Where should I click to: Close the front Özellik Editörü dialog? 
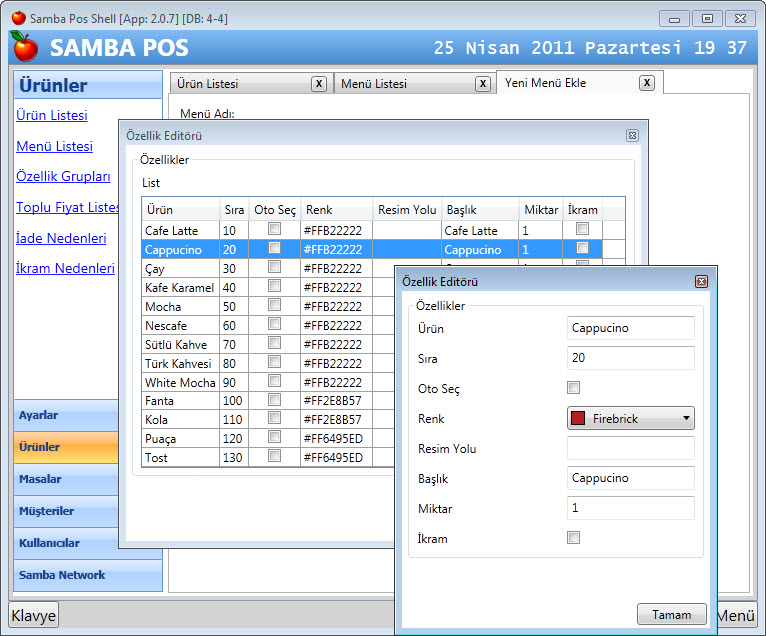(x=701, y=282)
